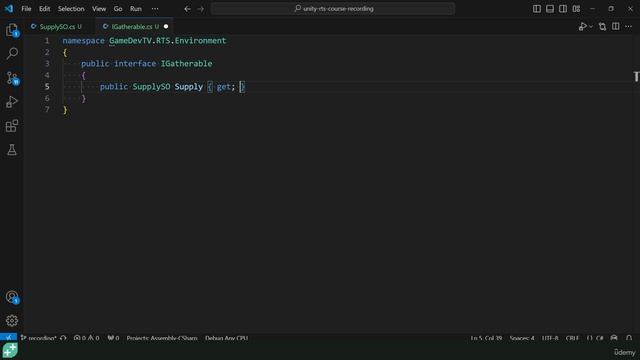640x360 pixels.
Task: Click the GameDevTV.RTS.Environment namespace text
Action: pos(167,40)
